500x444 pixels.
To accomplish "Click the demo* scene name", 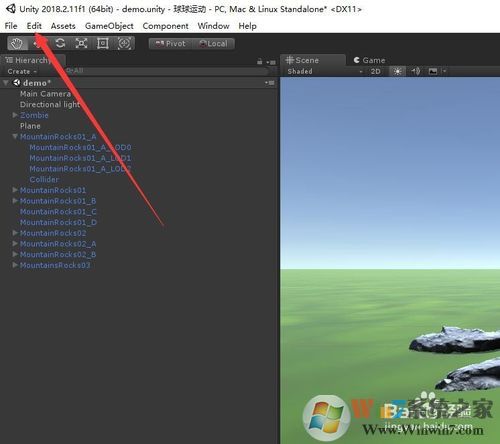I will coord(37,83).
